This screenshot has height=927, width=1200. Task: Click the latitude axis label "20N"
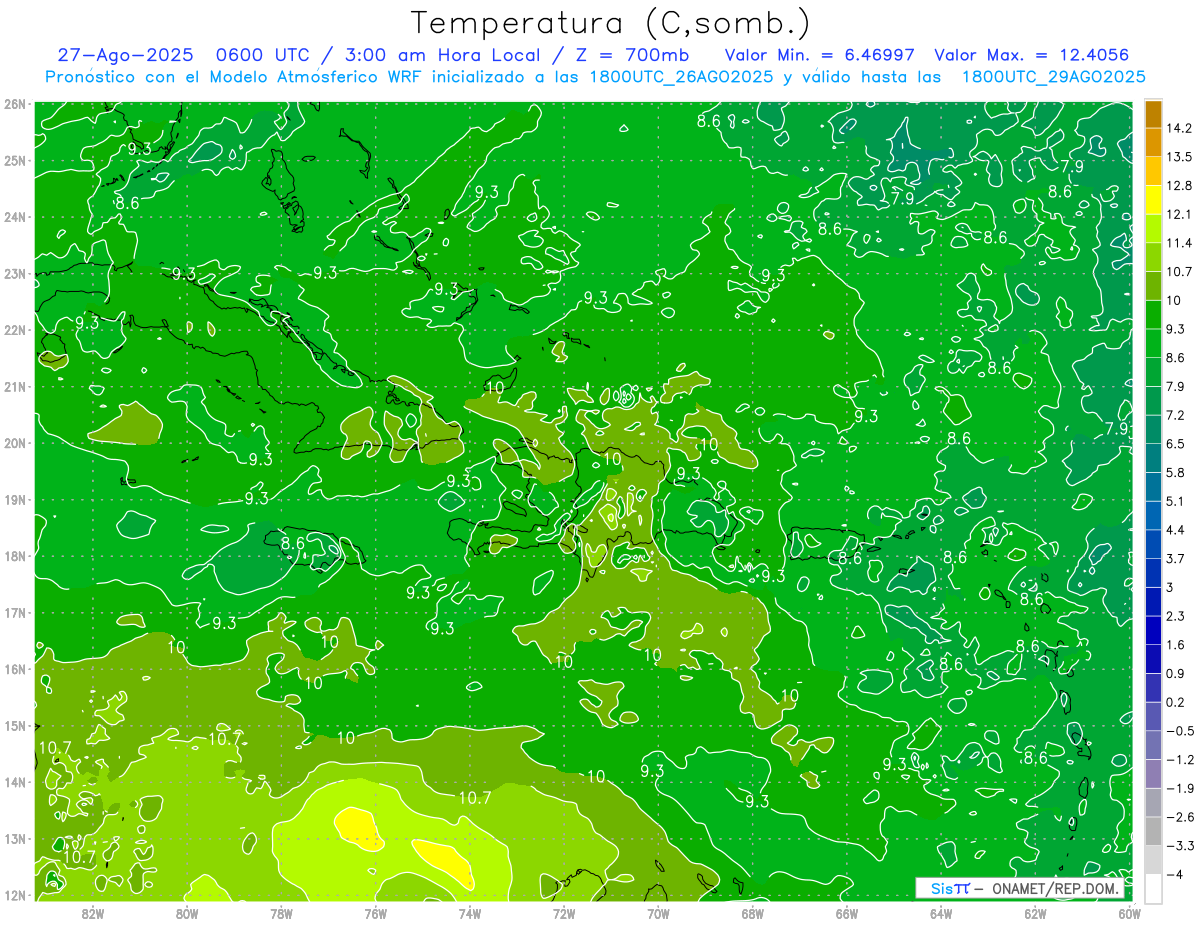[14, 443]
